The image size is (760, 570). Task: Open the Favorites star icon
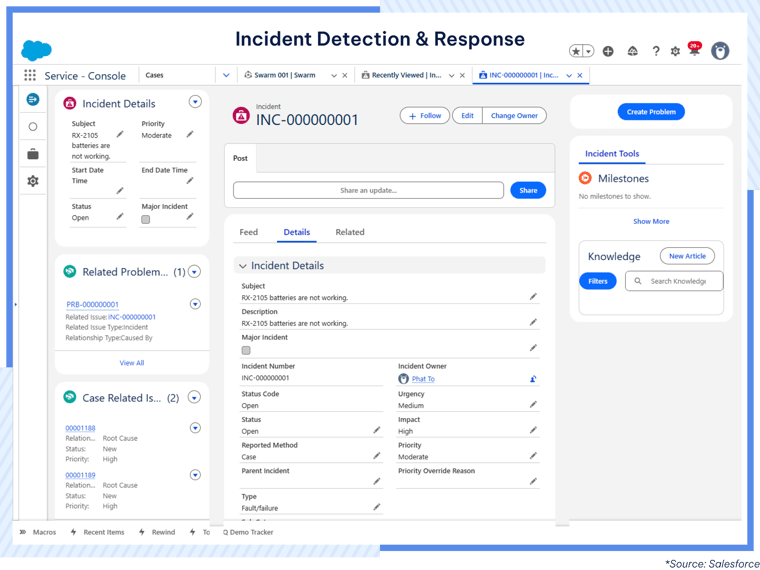576,51
